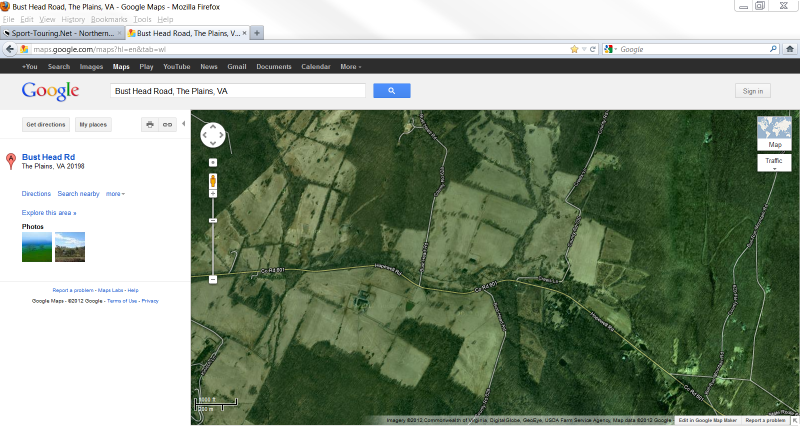Click Images in the Google bar
800x426 pixels.
click(x=91, y=66)
